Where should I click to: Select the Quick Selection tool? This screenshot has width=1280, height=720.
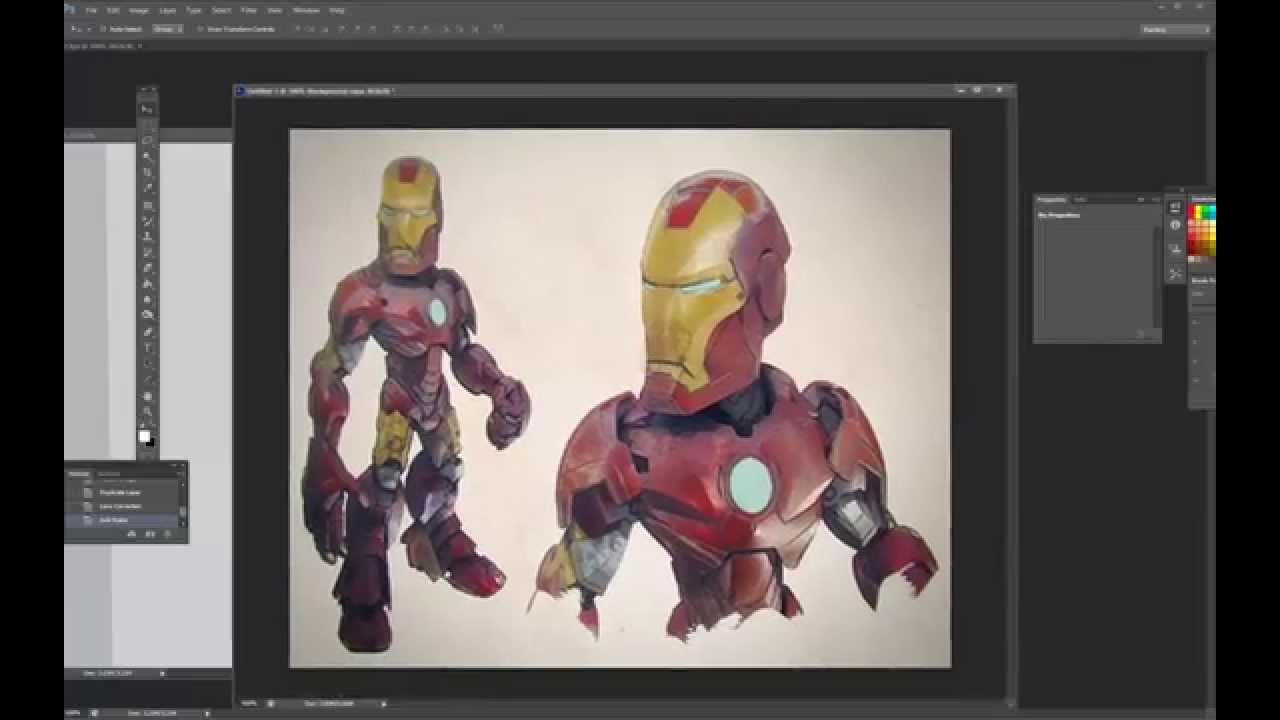(147, 157)
